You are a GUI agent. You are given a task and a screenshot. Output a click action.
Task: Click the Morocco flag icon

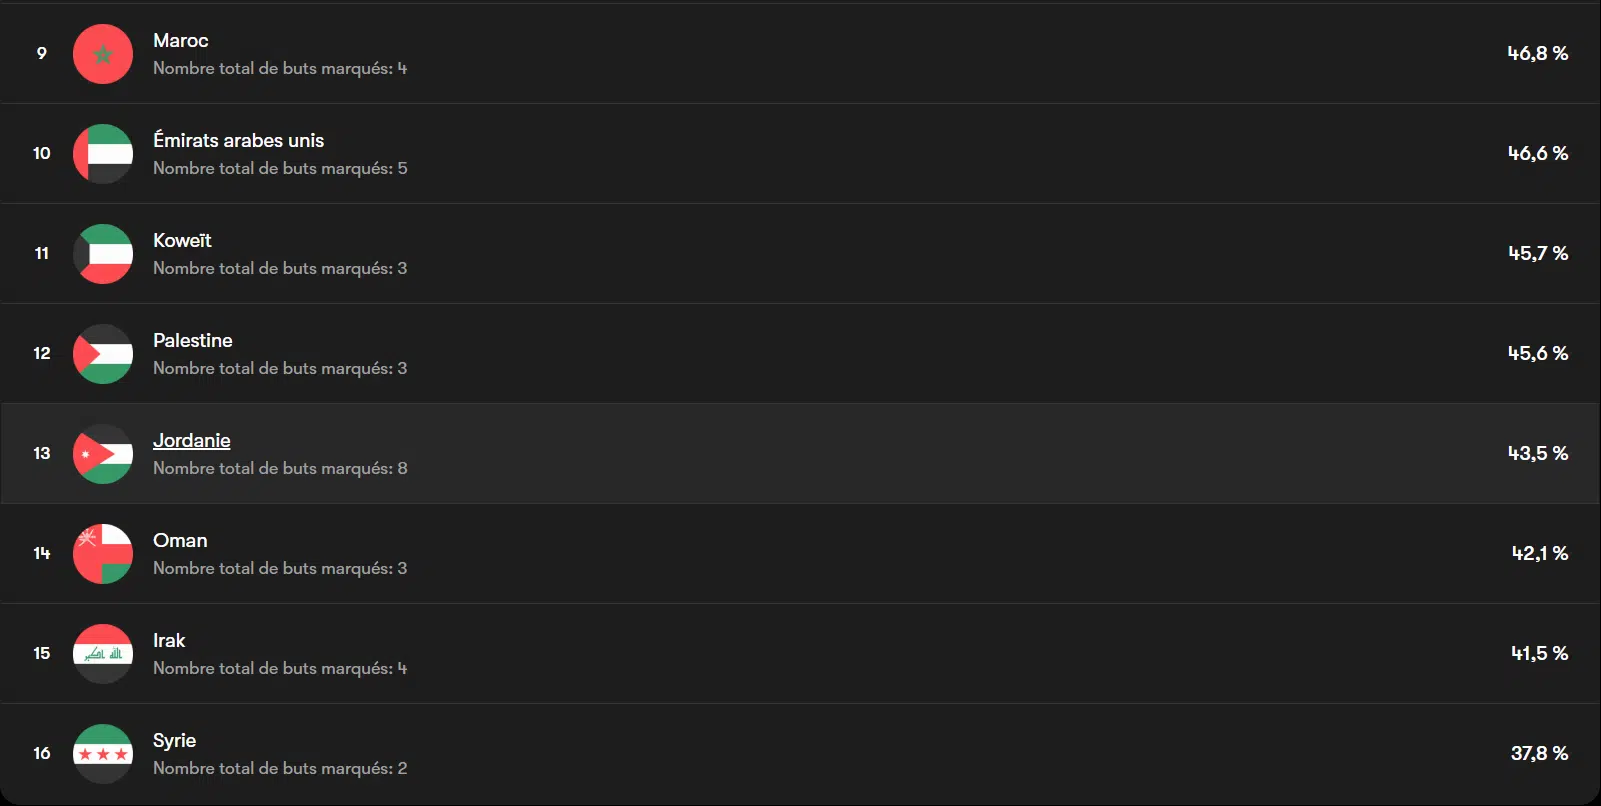[x=103, y=54]
